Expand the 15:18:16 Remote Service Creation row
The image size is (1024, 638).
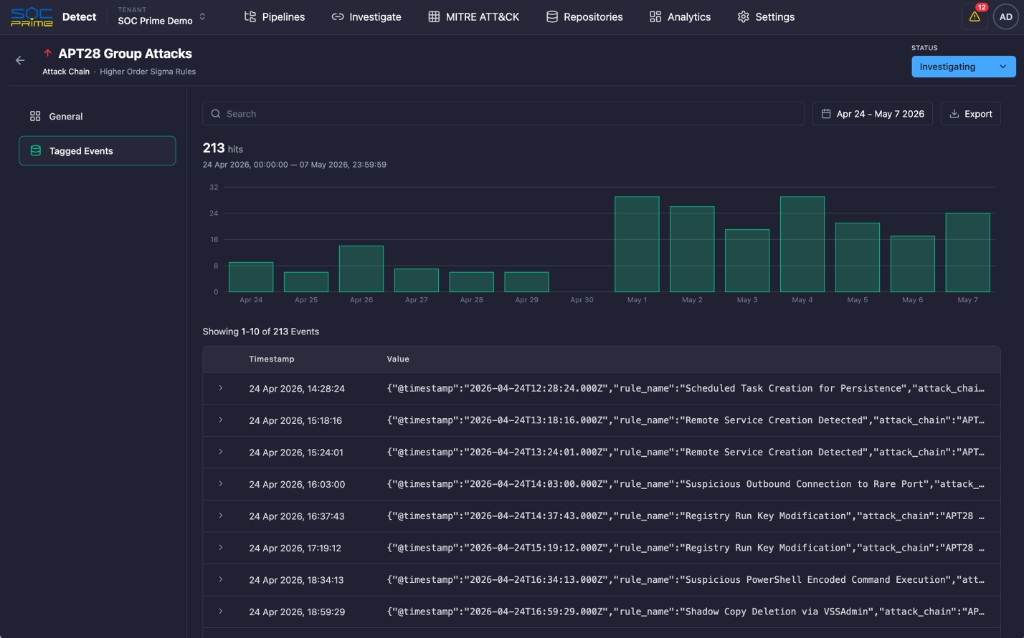point(221,420)
